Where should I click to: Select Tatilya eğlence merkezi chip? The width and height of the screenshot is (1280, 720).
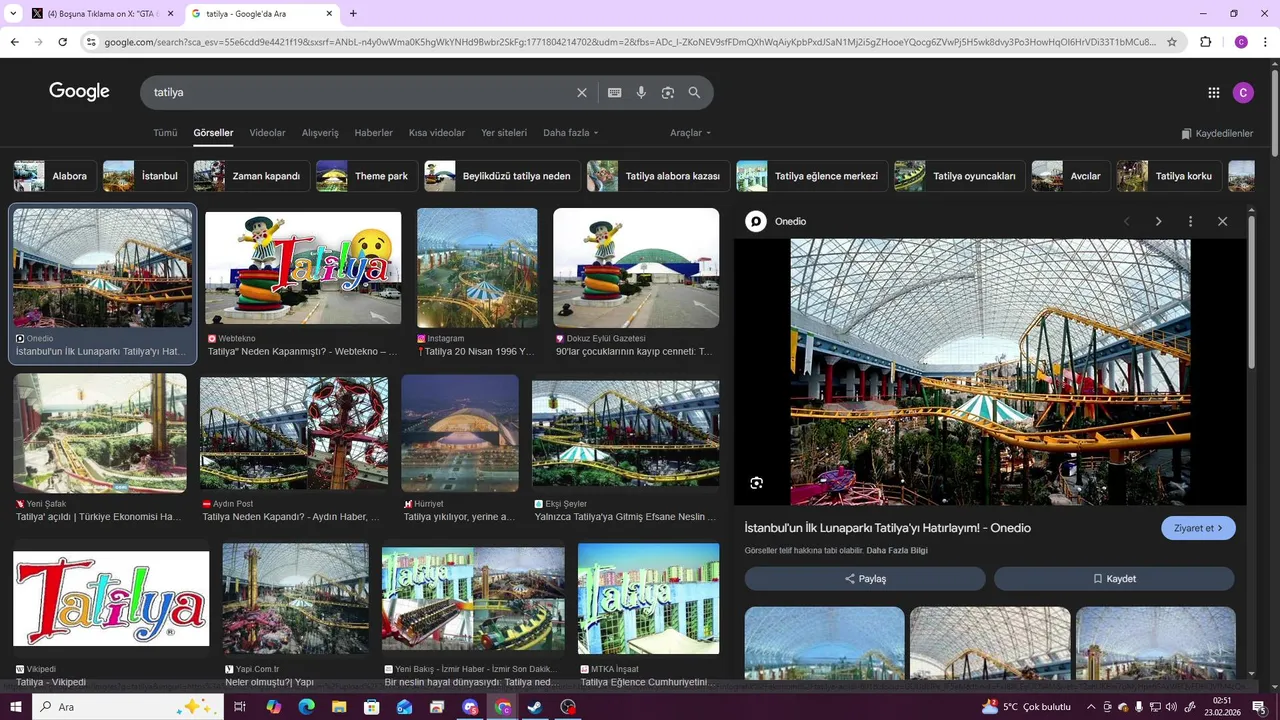click(812, 176)
